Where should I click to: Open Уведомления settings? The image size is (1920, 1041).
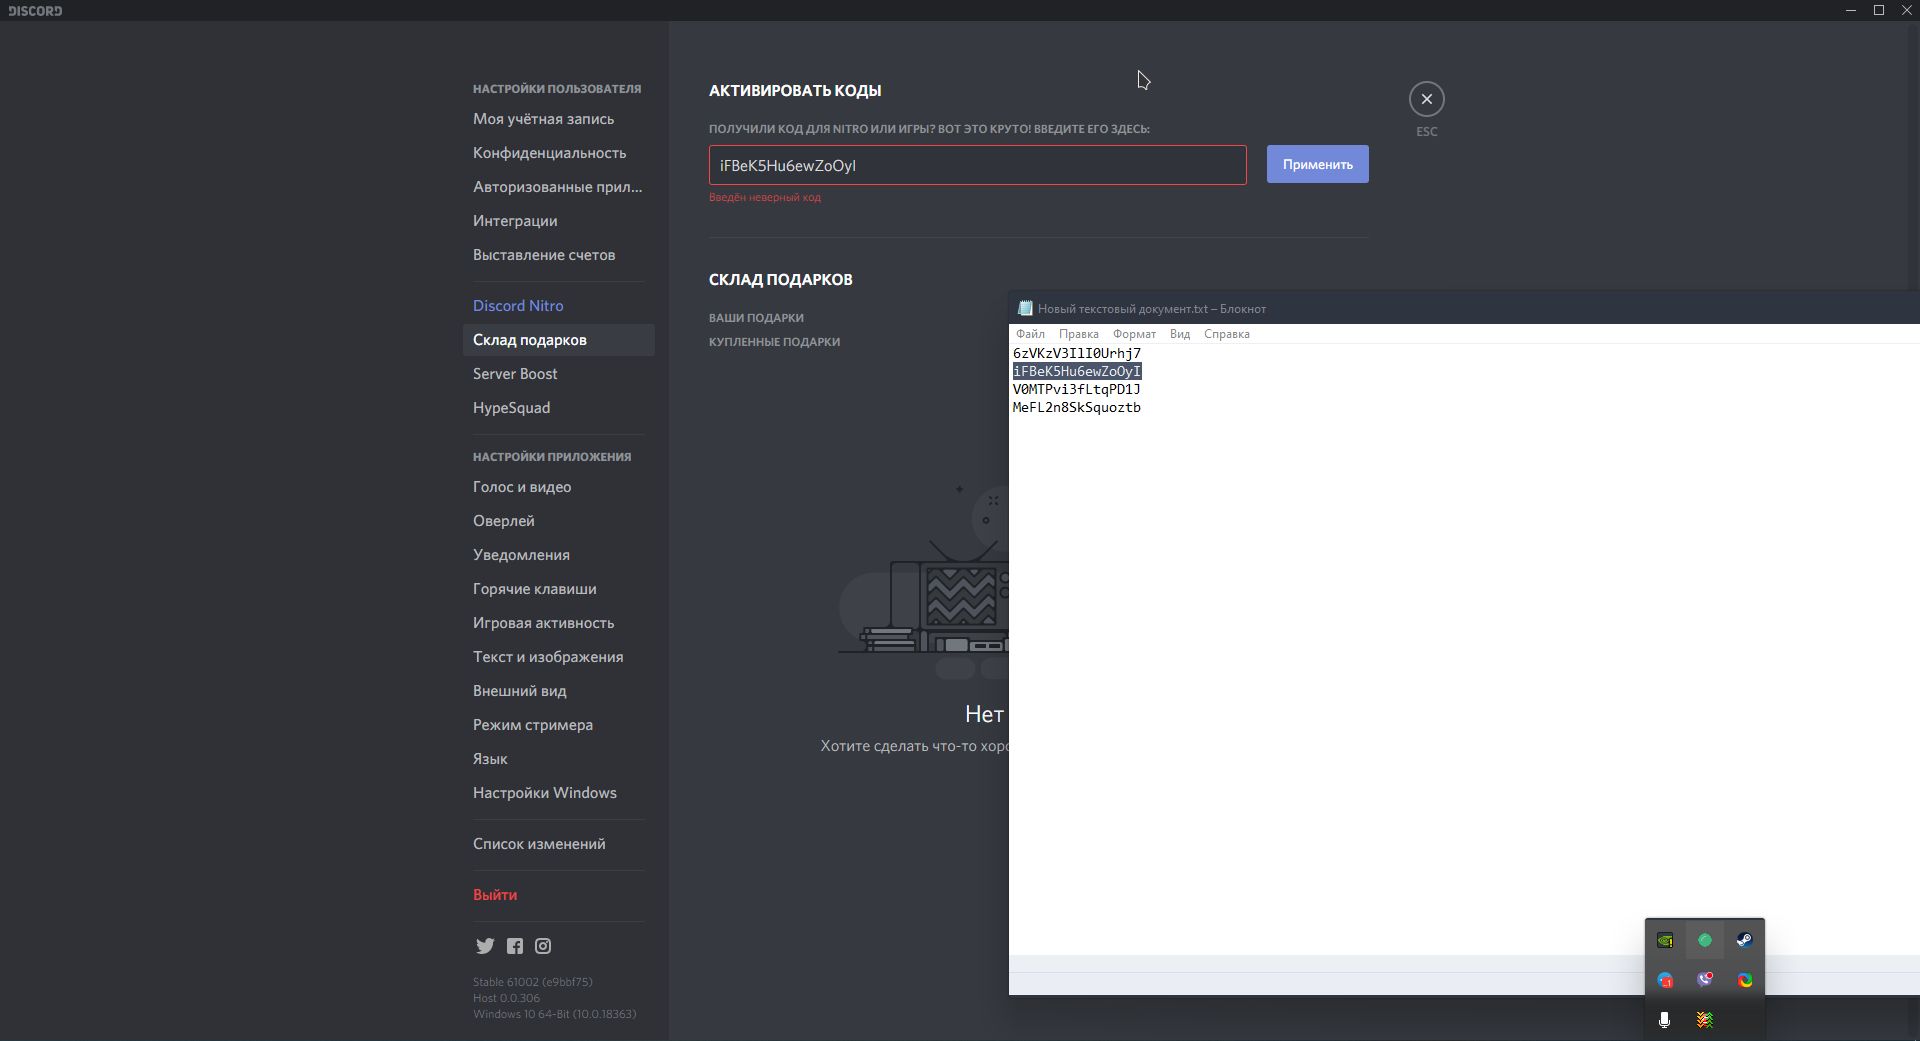[x=558, y=555]
